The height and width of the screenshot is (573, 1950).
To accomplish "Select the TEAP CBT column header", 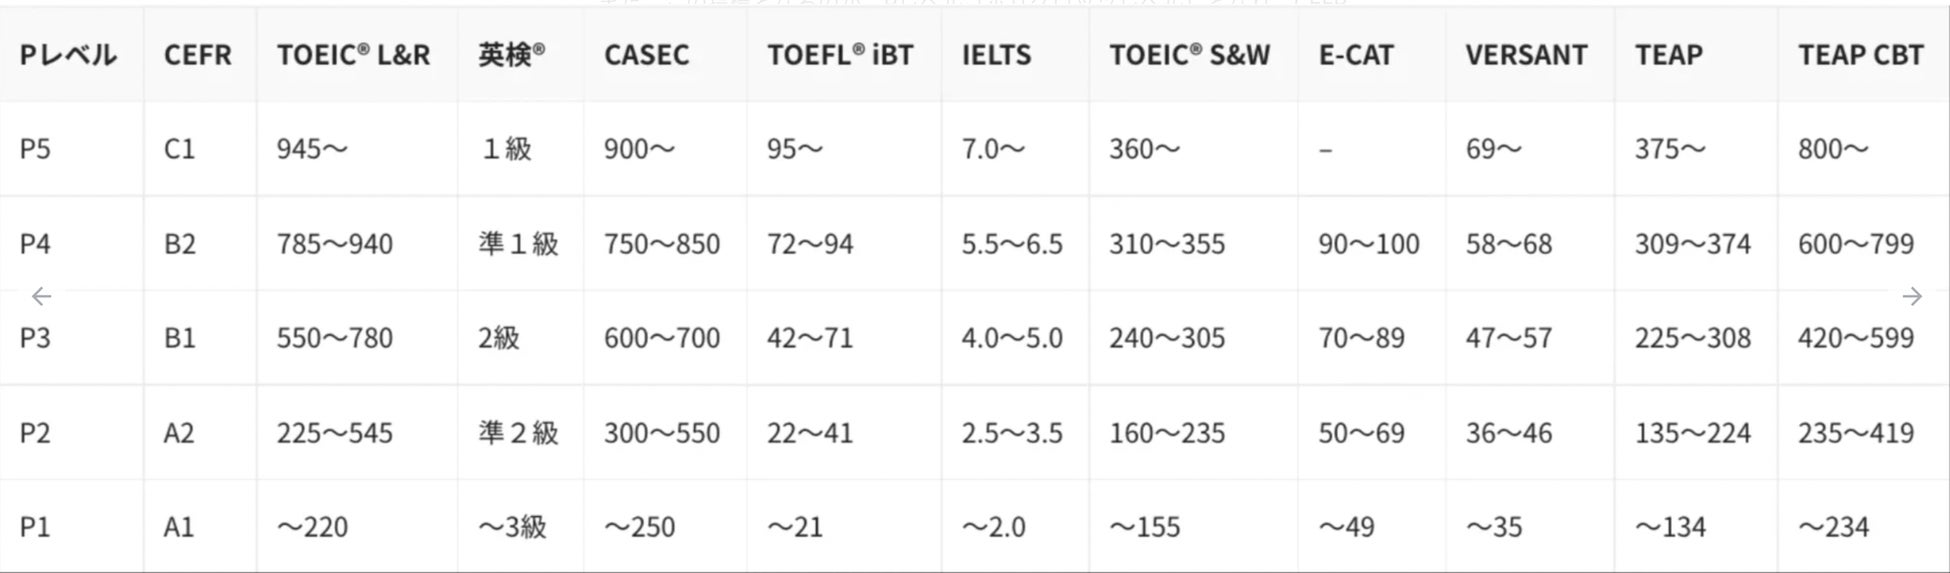I will pos(1860,55).
